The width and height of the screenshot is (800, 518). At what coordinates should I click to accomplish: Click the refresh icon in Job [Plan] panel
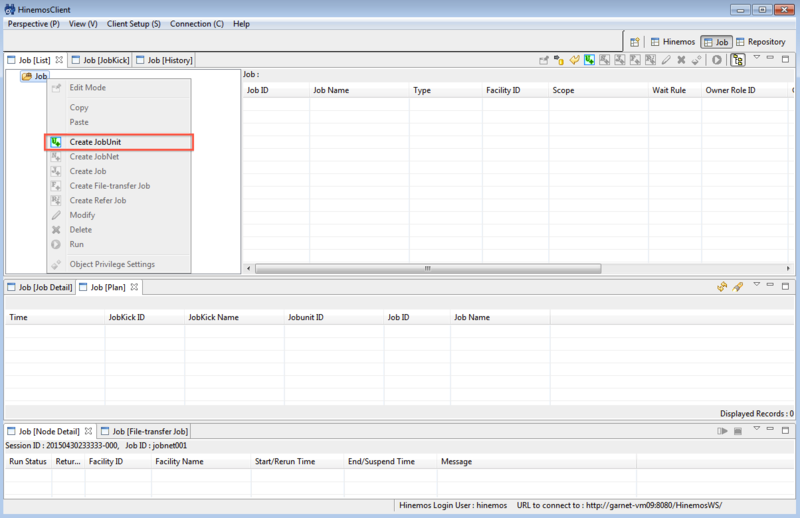pyautogui.click(x=722, y=287)
